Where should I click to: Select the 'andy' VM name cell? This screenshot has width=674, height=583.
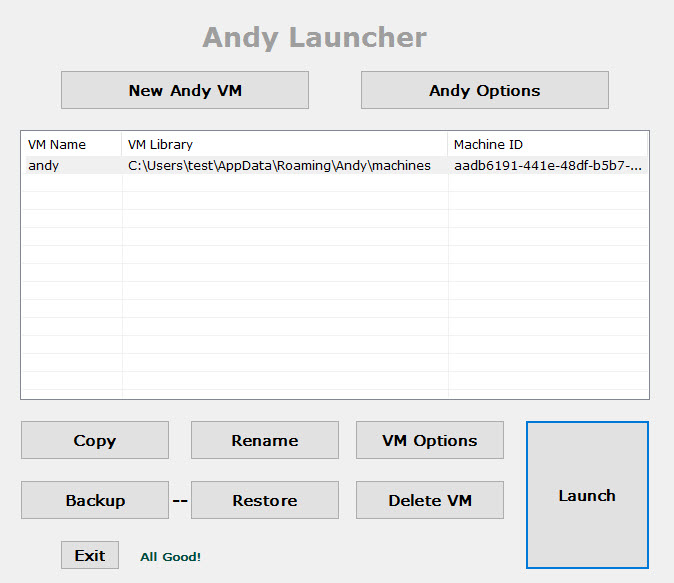point(44,165)
